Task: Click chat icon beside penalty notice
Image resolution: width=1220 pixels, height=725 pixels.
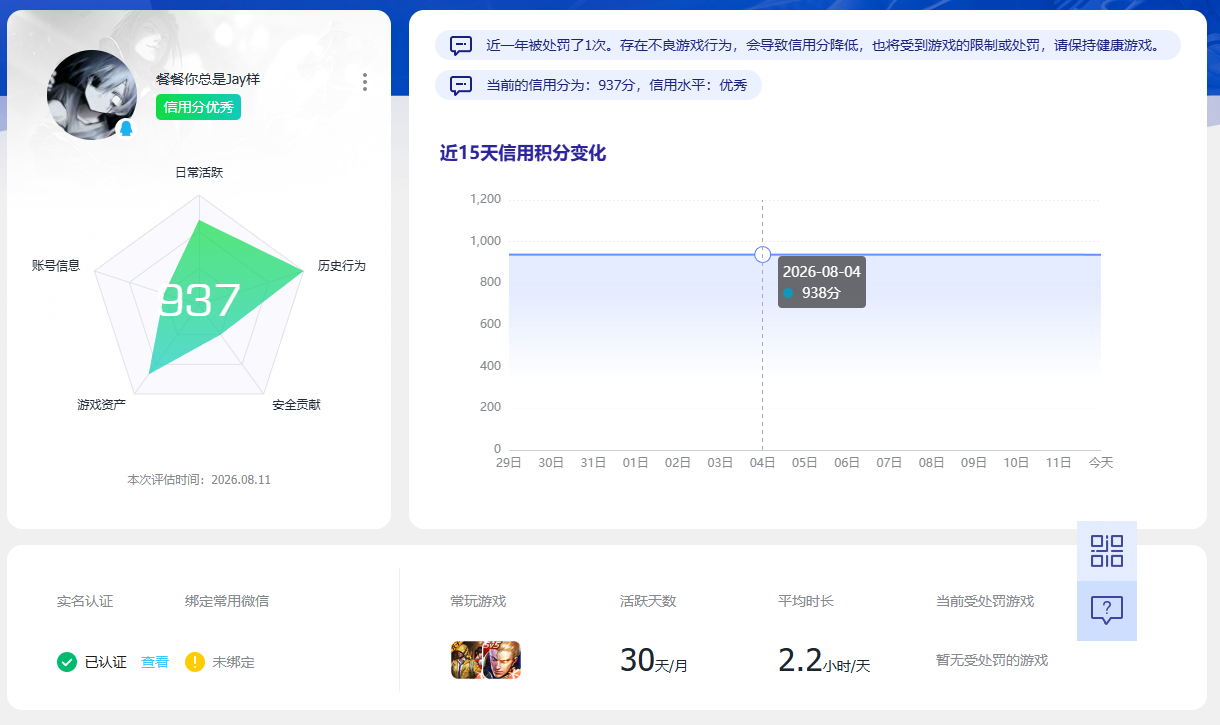Action: tap(461, 45)
